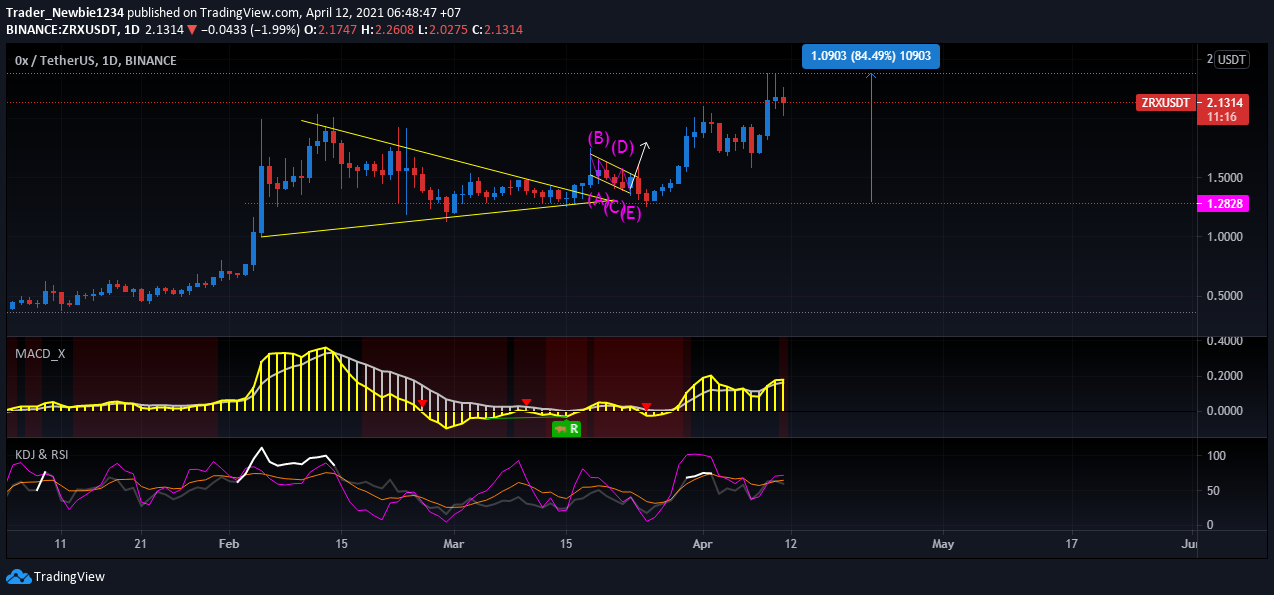Click the 0.2000 MACD axis value
Screen dimensions: 1274x595
coord(1226,376)
